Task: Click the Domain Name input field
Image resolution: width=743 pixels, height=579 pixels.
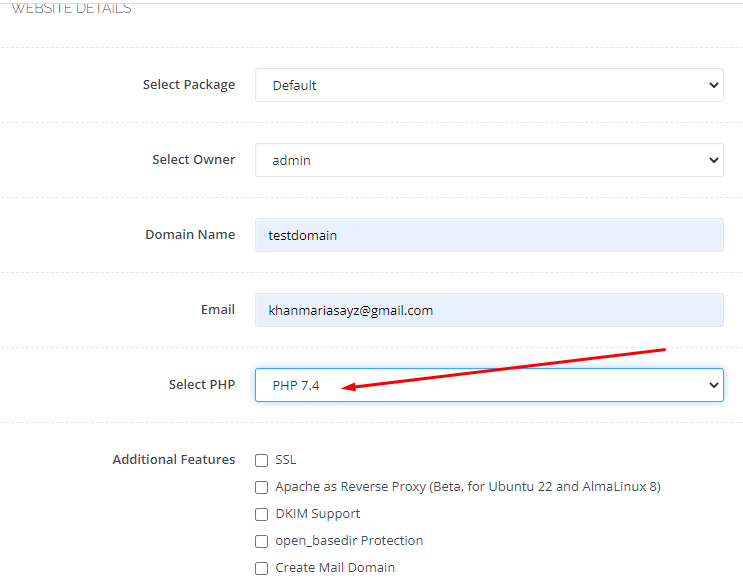Action: [x=489, y=235]
